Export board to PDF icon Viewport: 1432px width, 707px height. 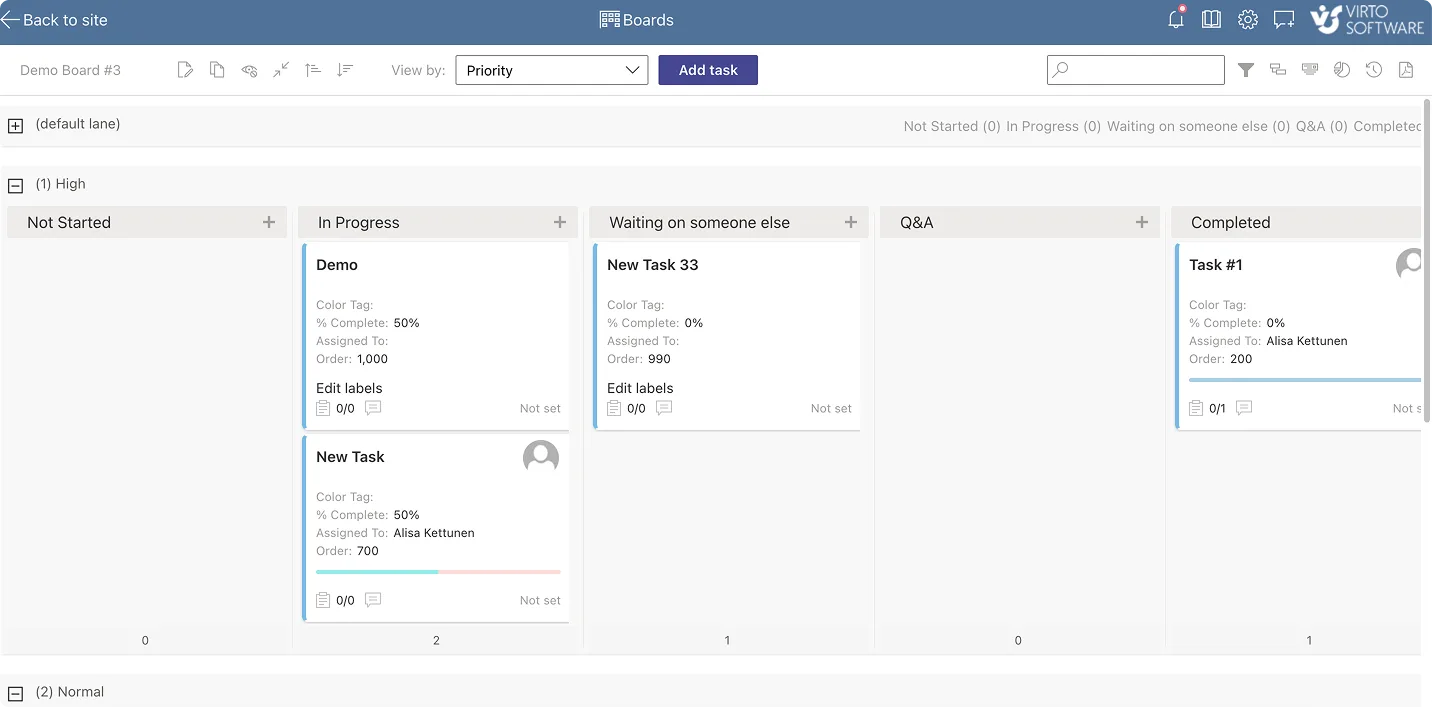(1406, 70)
